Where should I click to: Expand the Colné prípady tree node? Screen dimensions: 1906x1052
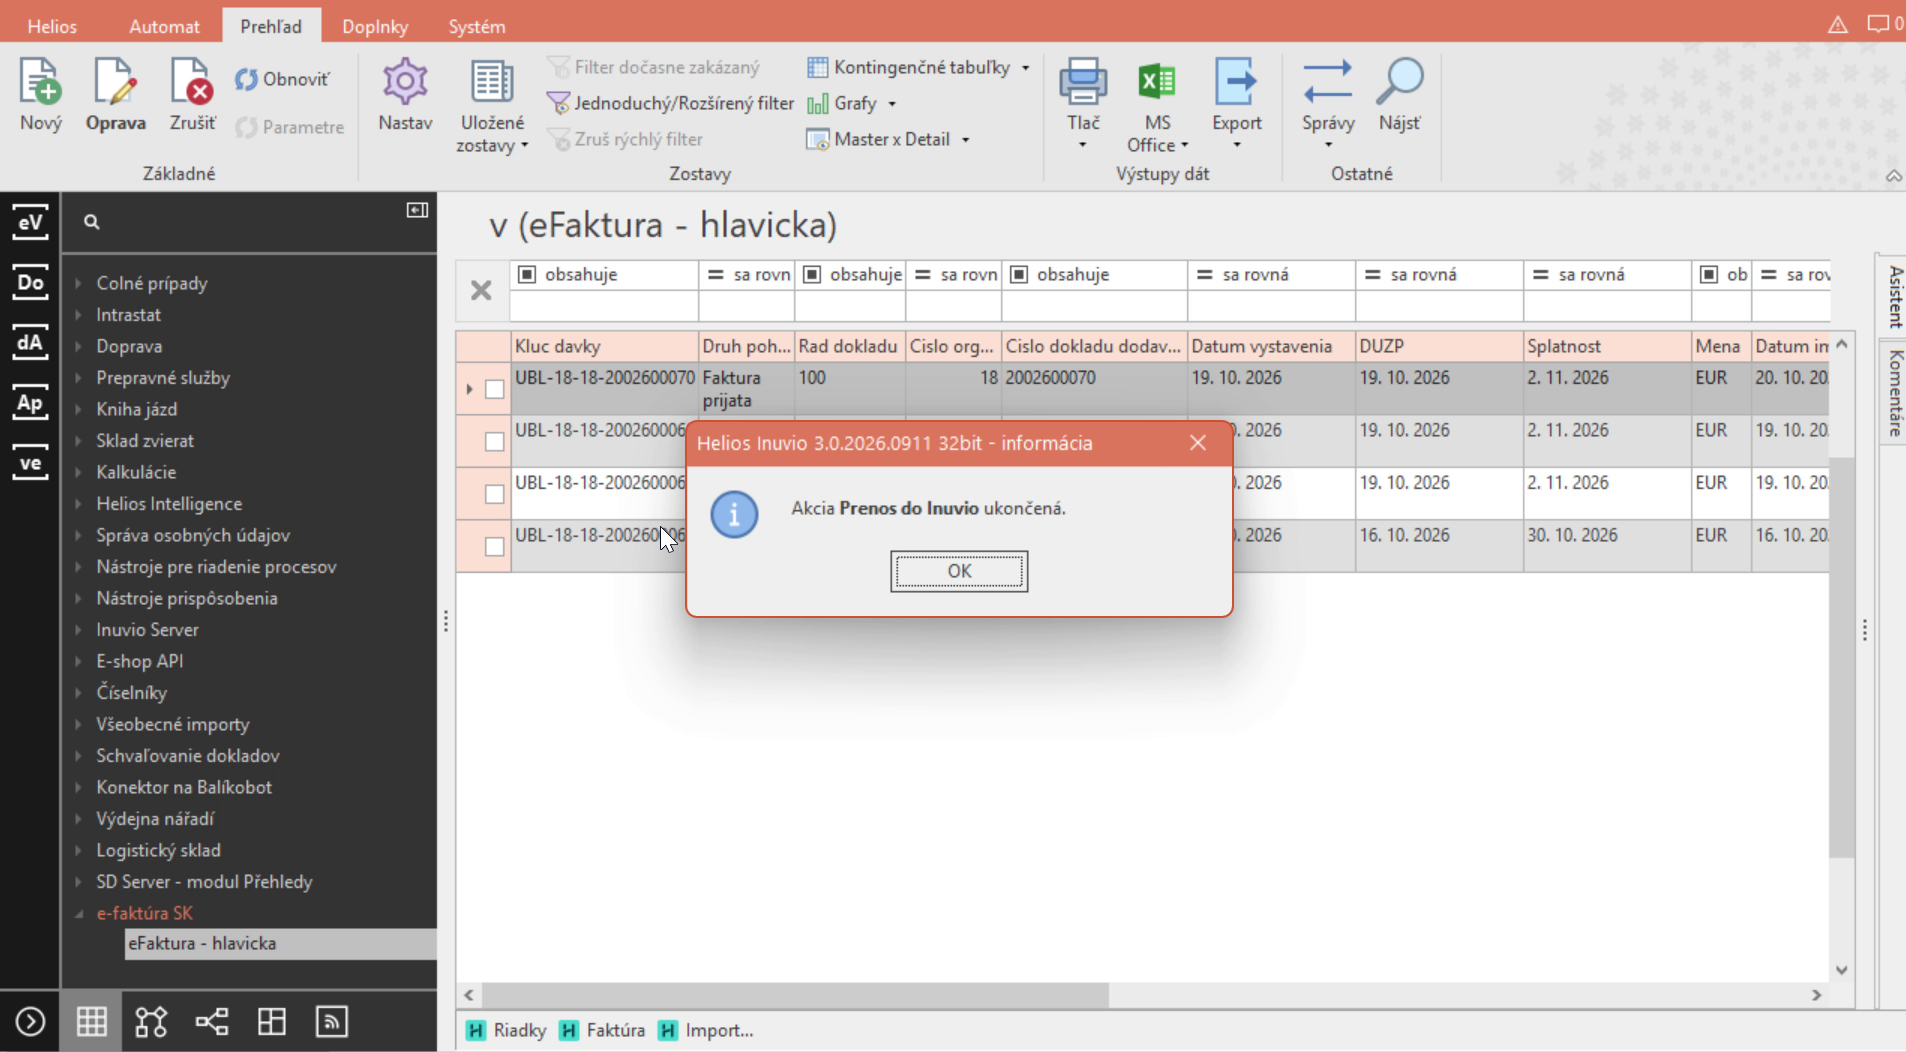(x=79, y=283)
